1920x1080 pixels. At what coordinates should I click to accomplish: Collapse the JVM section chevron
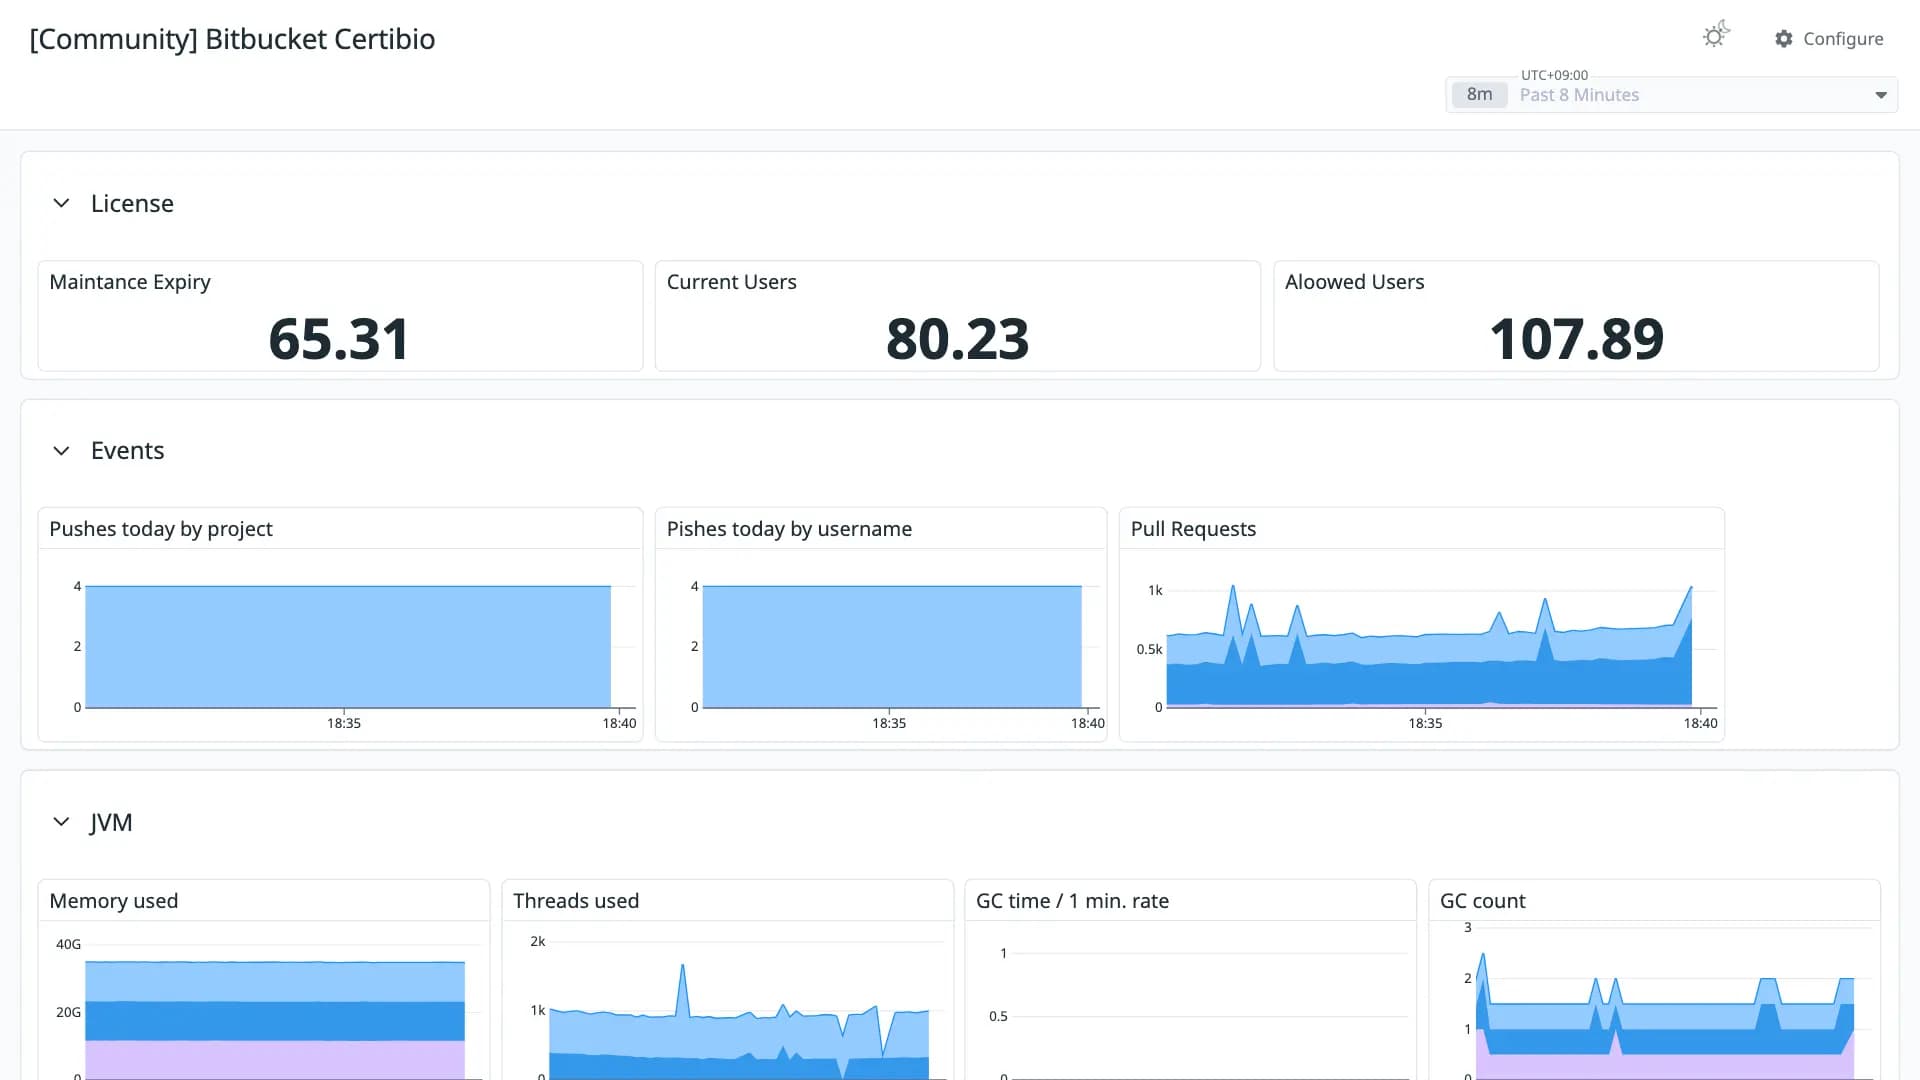pyautogui.click(x=61, y=822)
